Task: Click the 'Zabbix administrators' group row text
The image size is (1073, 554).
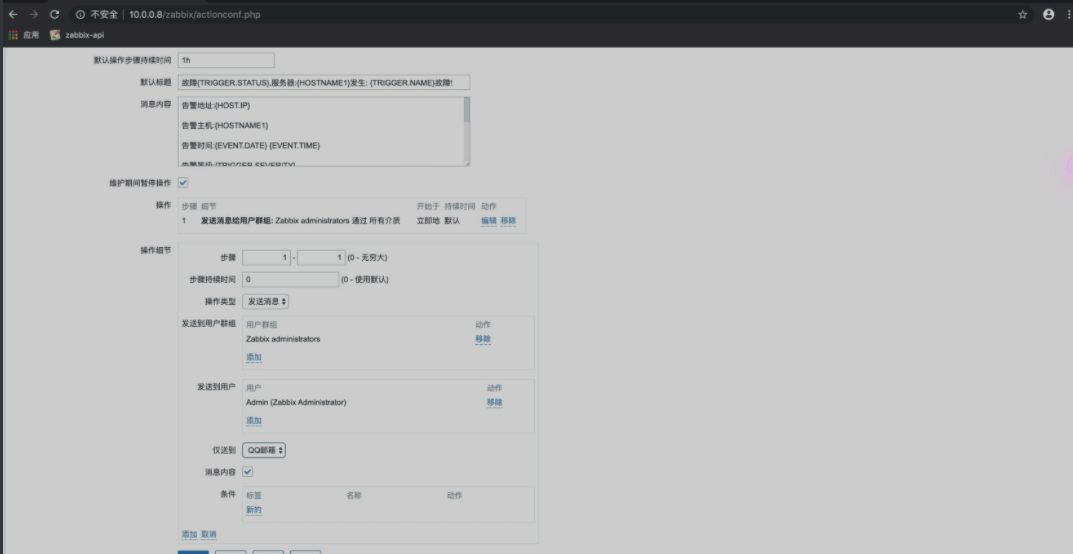Action: click(283, 339)
